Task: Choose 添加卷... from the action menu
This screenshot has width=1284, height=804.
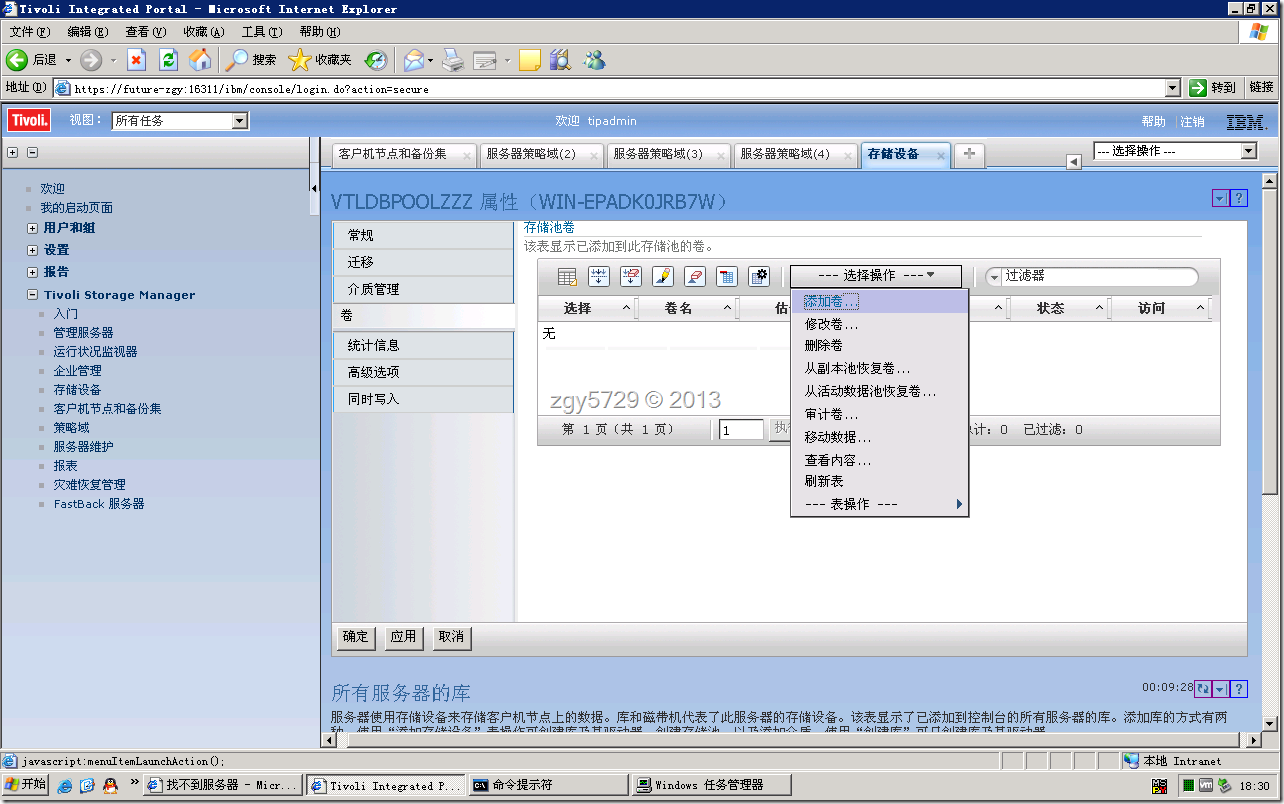Action: tap(879, 301)
